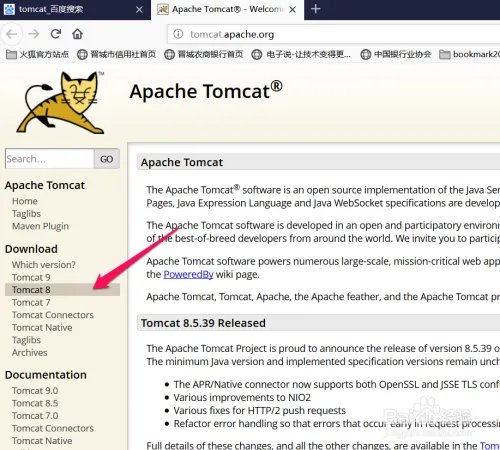Open Tomcat 9.0 documentation
500x450 pixels.
pos(35,391)
